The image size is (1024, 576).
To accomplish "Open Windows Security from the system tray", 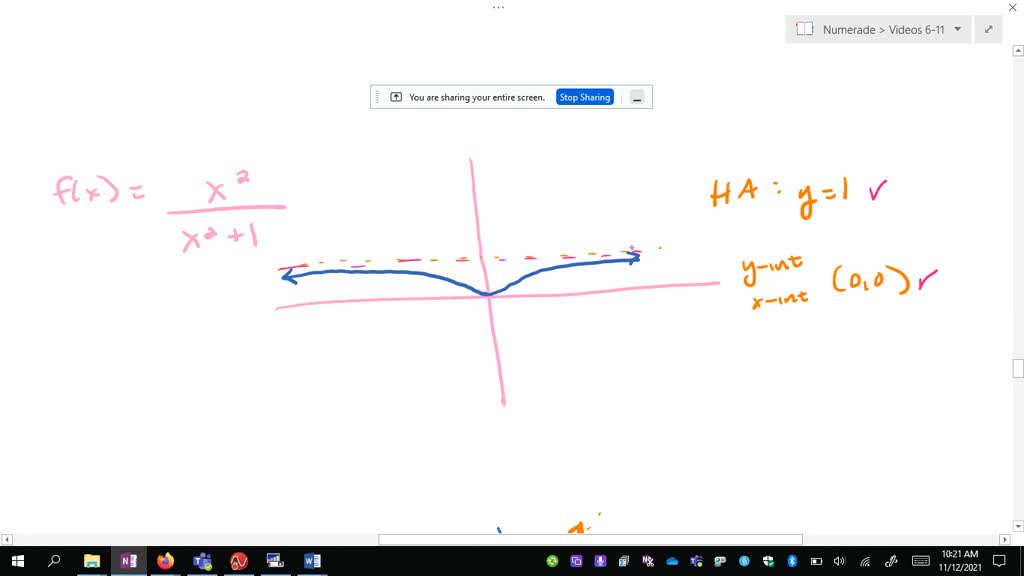I will (768, 561).
